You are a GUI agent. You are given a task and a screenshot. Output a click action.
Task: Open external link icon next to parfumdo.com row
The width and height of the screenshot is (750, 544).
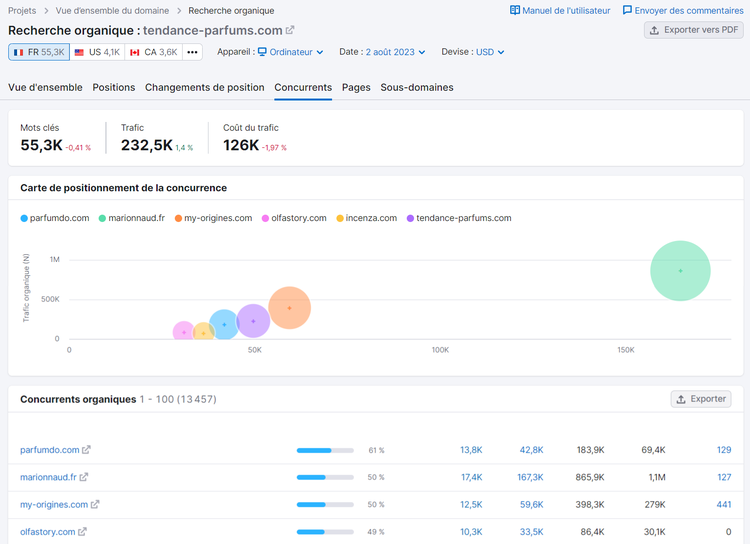click(x=86, y=450)
